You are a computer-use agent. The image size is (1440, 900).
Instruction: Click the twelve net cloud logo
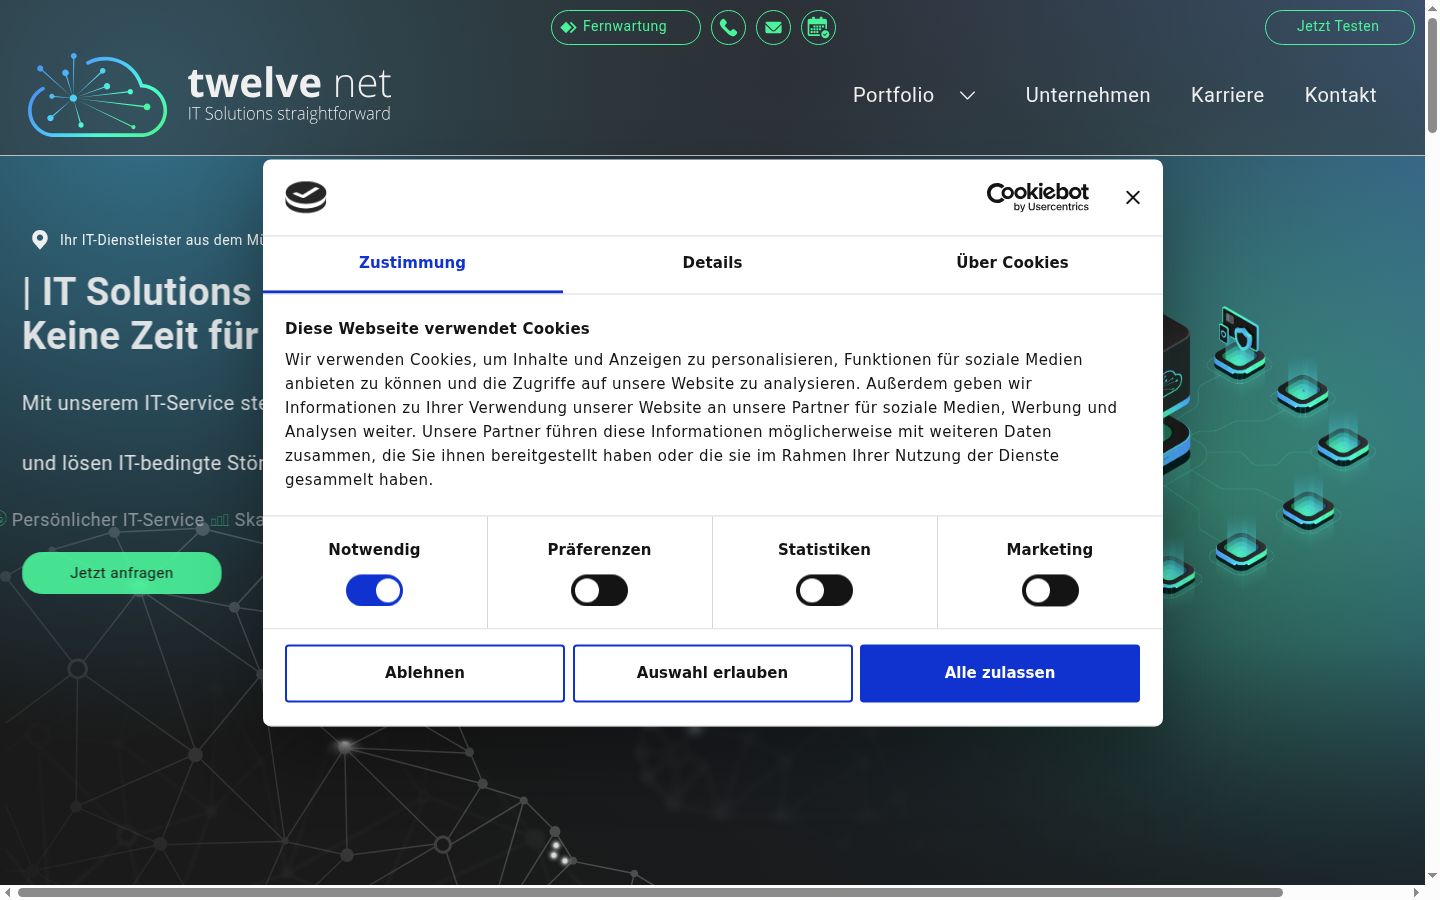point(97,95)
